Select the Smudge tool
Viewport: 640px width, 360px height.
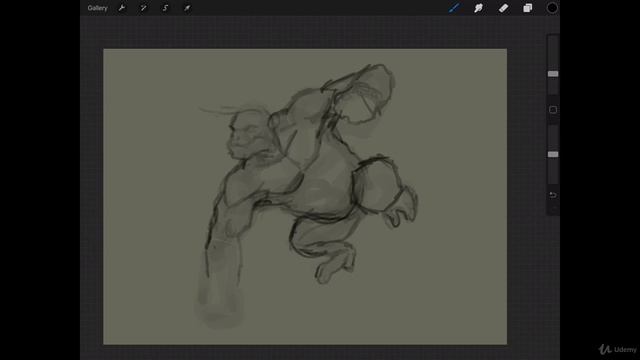coord(478,8)
